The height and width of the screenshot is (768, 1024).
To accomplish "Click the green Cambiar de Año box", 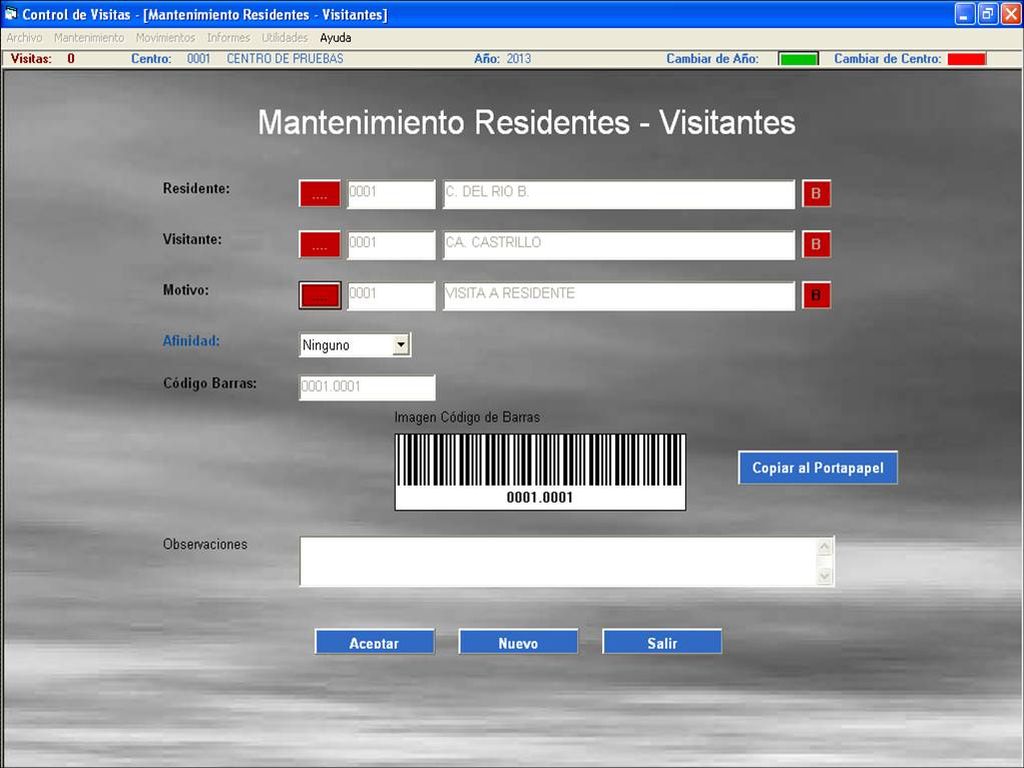I will click(x=798, y=59).
